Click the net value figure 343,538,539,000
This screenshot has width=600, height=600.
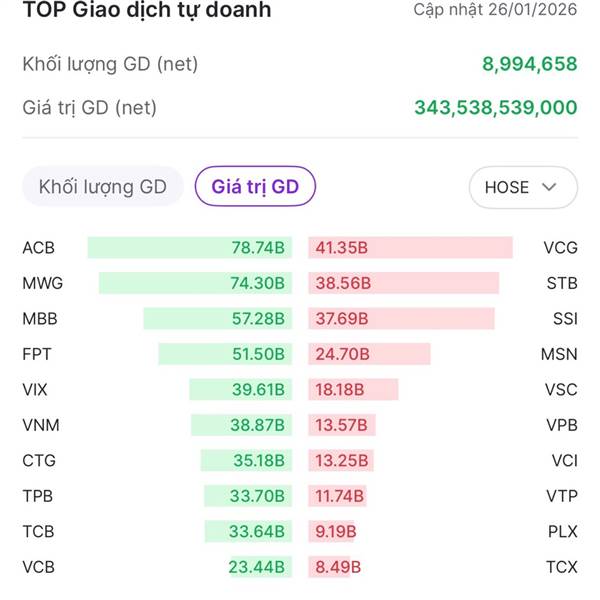[495, 107]
